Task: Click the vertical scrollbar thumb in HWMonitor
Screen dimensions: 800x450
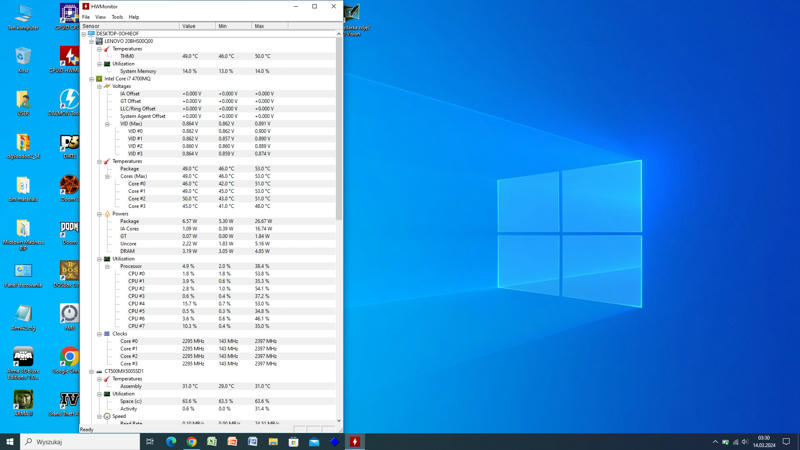Action: pos(339,128)
